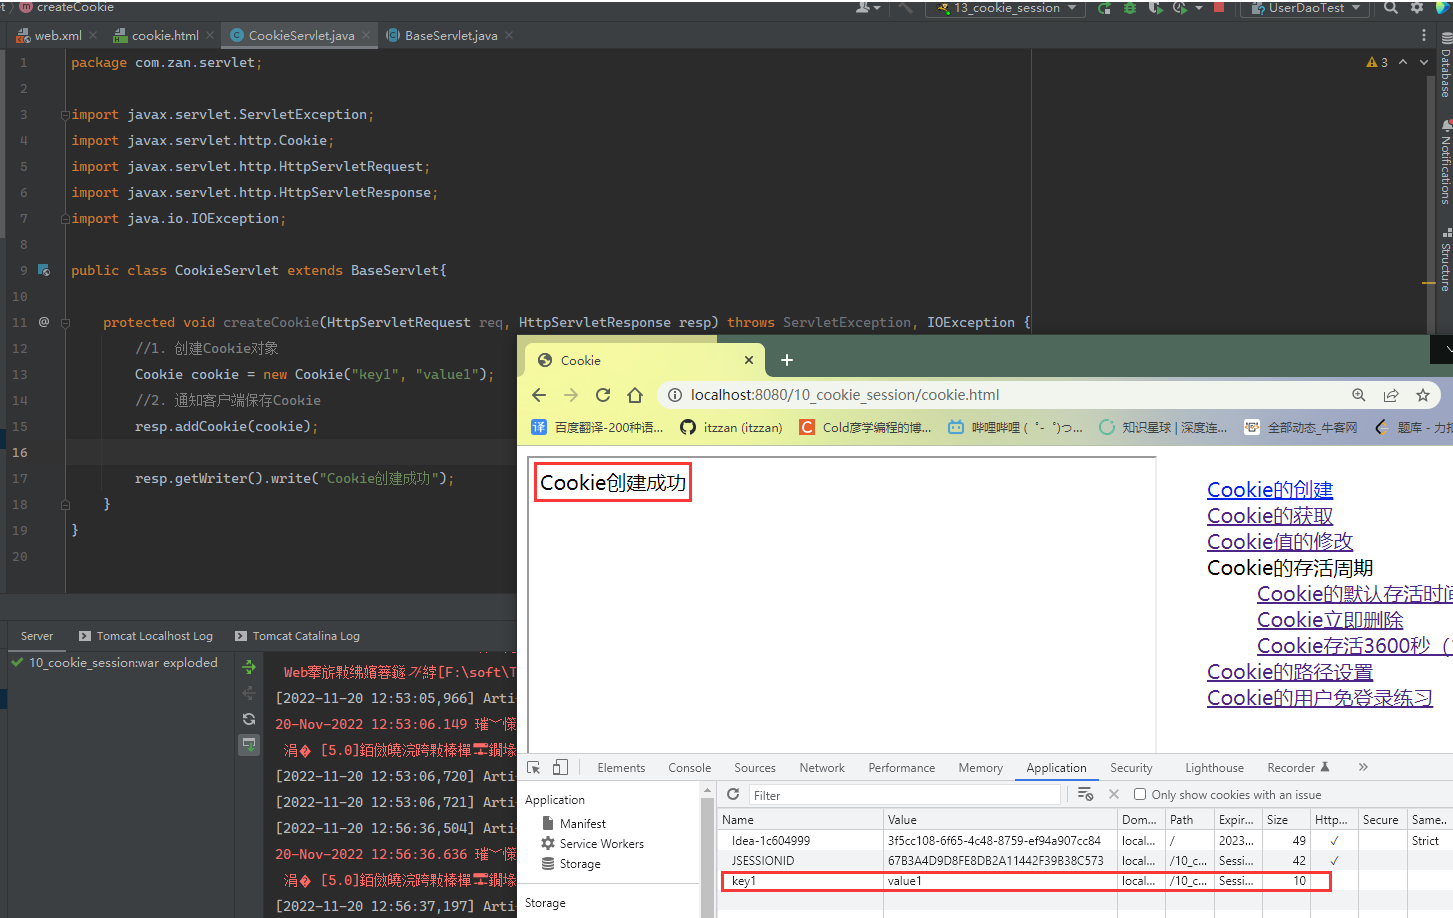Open the DevTools Lighthouse tab
Image resolution: width=1453 pixels, height=918 pixels.
point(1215,768)
